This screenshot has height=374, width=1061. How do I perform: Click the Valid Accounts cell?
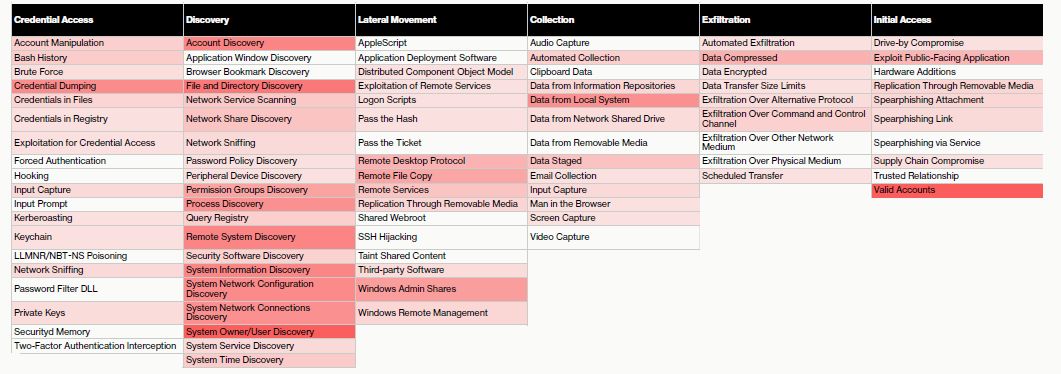957,190
